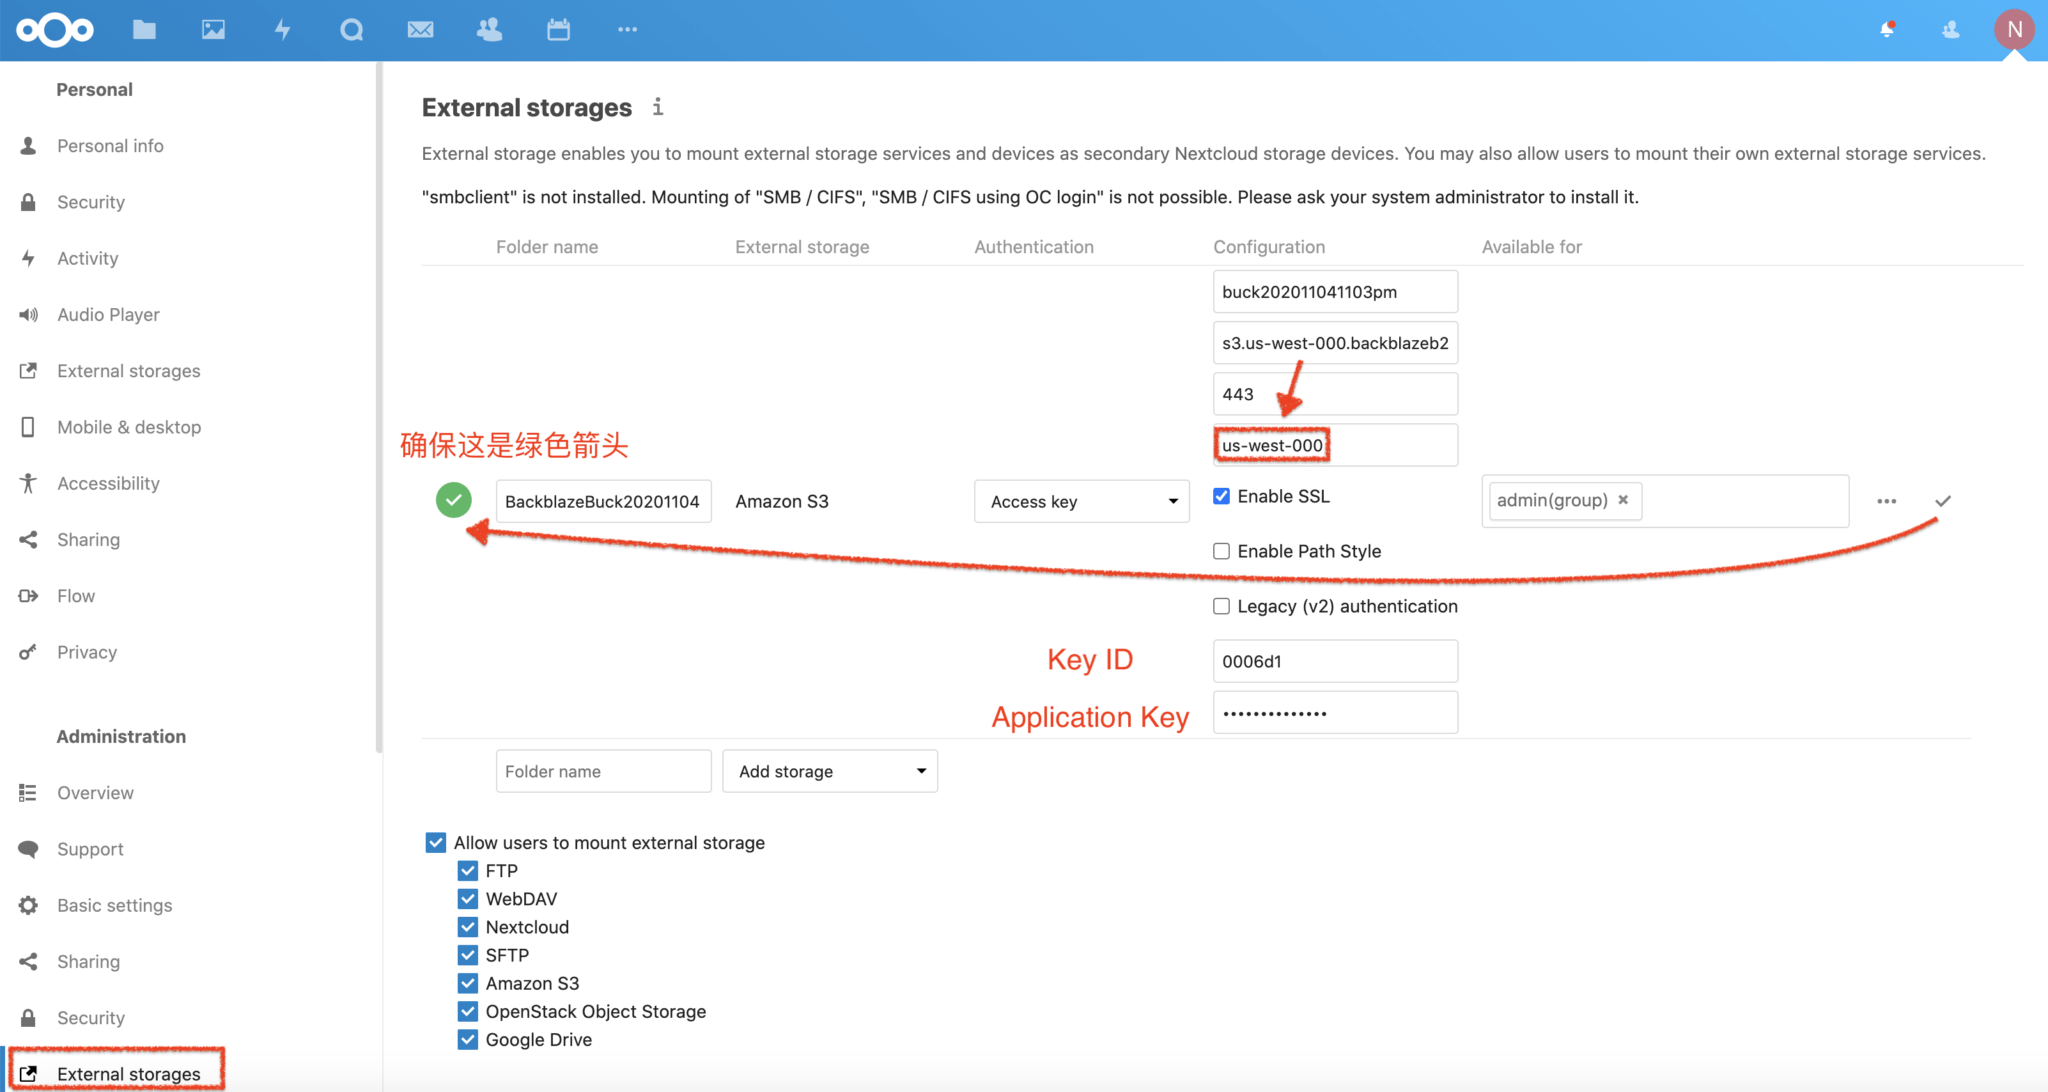Click the external storages info icon
This screenshot has height=1092, width=2048.
pyautogui.click(x=658, y=107)
